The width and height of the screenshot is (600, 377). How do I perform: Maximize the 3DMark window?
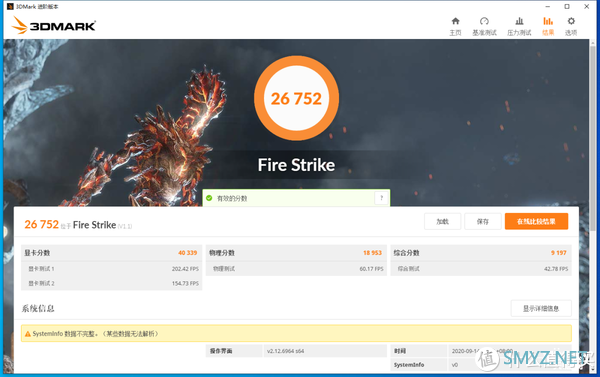pyautogui.click(x=567, y=7)
